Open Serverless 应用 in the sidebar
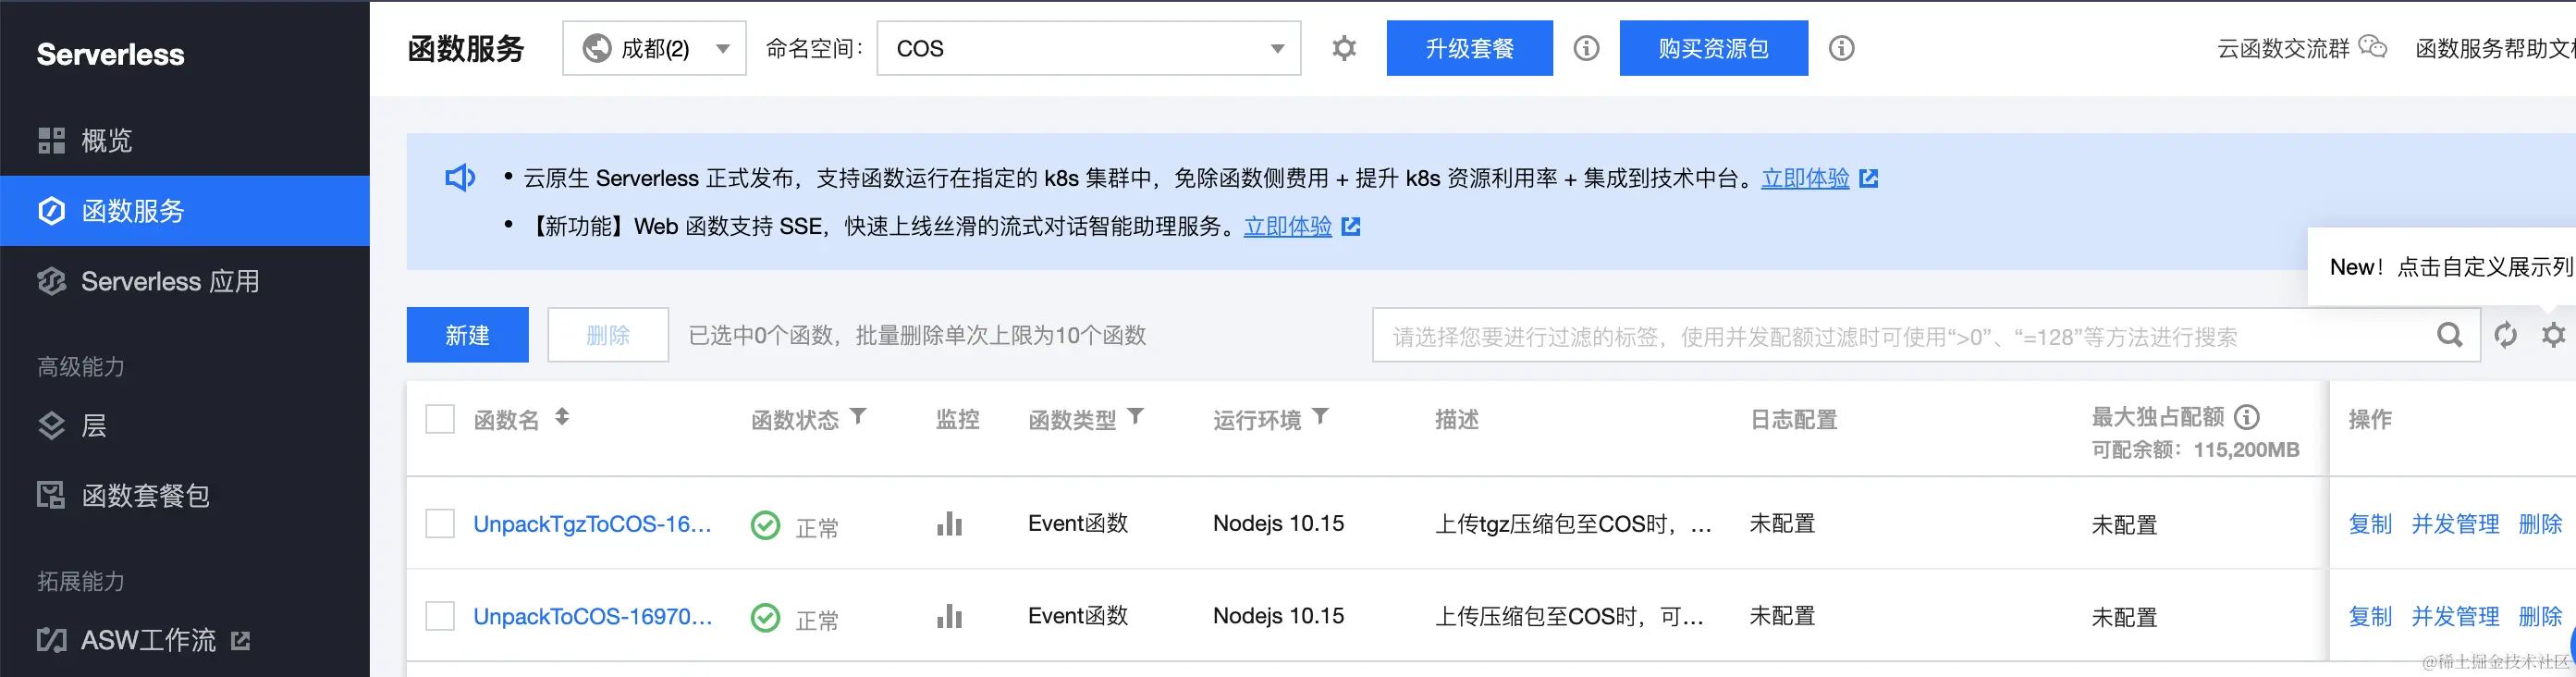The image size is (2576, 677). tap(185, 282)
